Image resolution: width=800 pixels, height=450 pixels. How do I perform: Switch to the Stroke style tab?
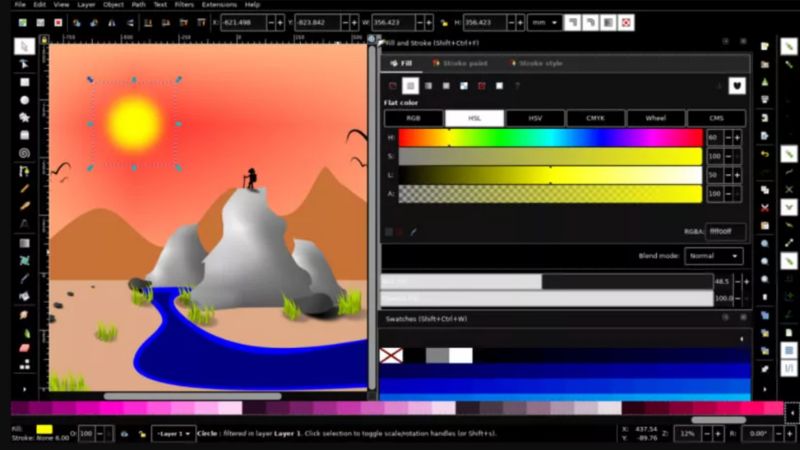[536, 63]
